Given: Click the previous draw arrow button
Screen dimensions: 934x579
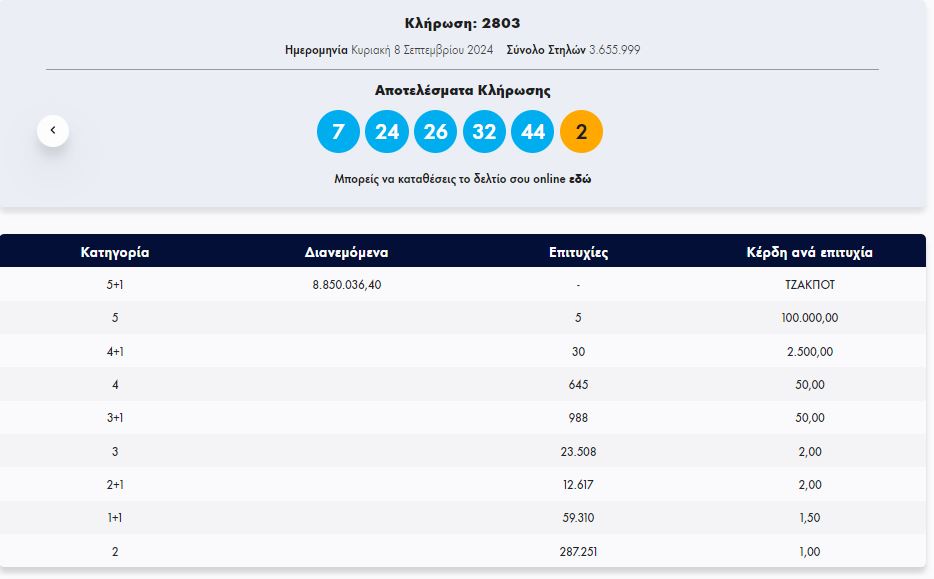Looking at the screenshot, I should pyautogui.click(x=53, y=130).
